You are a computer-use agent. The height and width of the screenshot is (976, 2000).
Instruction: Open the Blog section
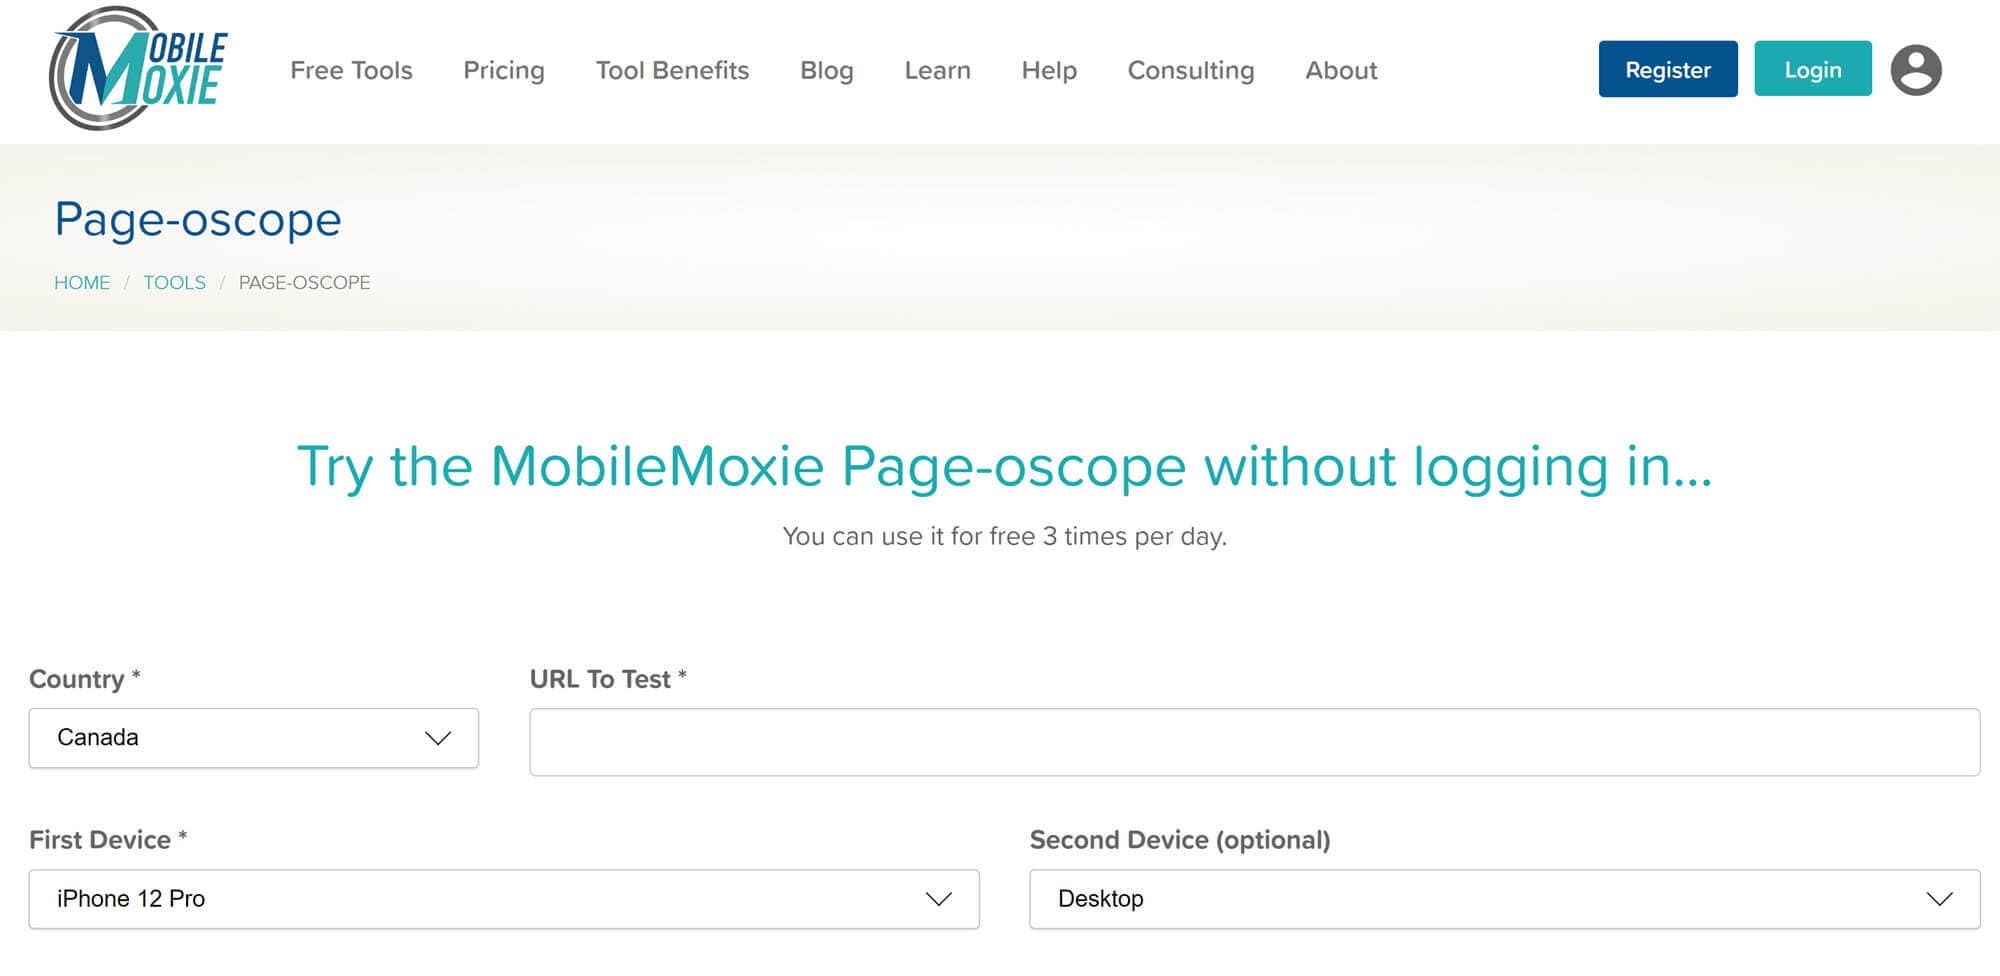[x=827, y=70]
